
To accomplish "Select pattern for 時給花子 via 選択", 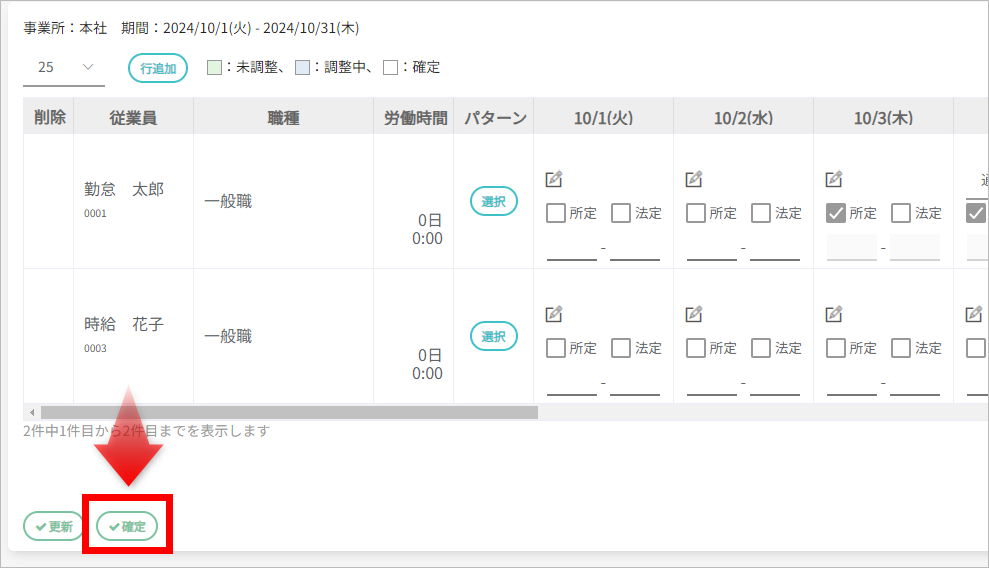I will (494, 336).
